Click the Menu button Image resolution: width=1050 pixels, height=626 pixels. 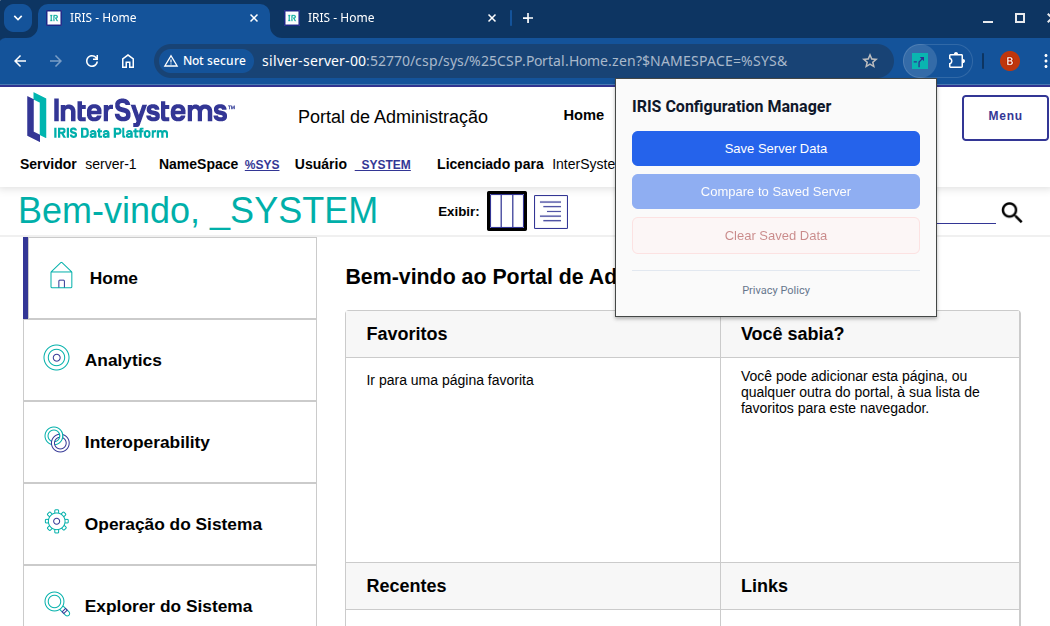[x=1004, y=117]
